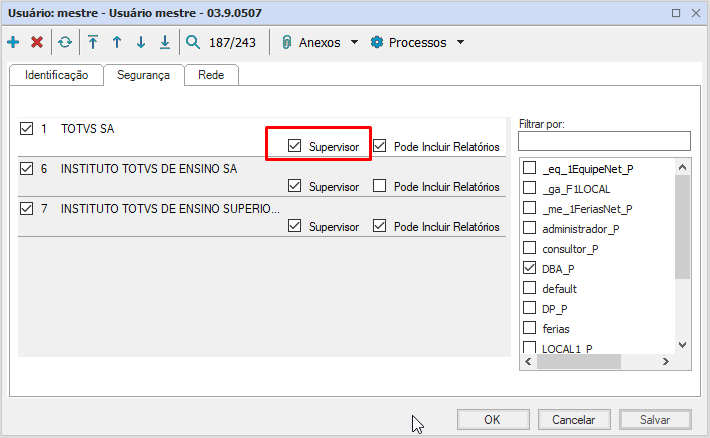Click the horizontal scrollbar thumb in profile list
This screenshot has width=710, height=438.
pyautogui.click(x=579, y=361)
